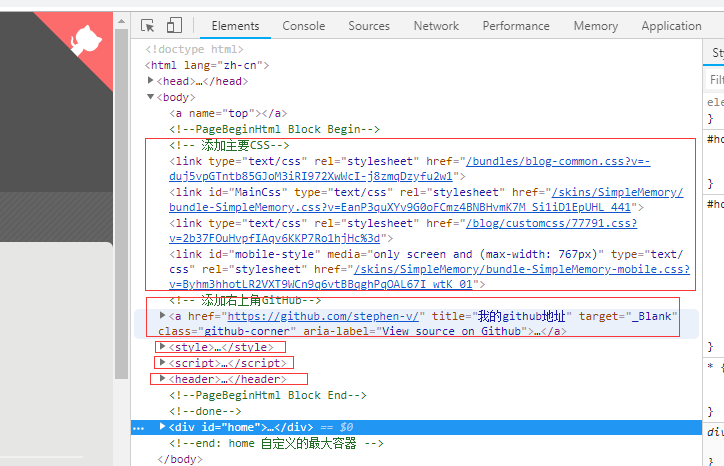Select the closing body tag
Viewport: 724px width, 466px height.
[x=180, y=460]
